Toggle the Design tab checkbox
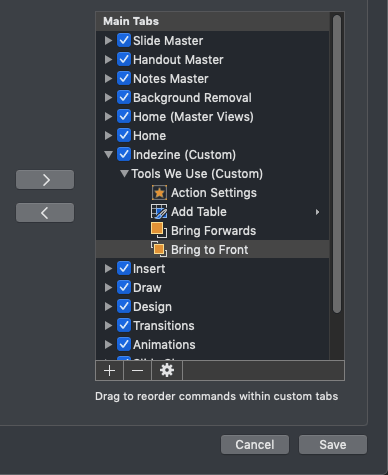 (124, 306)
